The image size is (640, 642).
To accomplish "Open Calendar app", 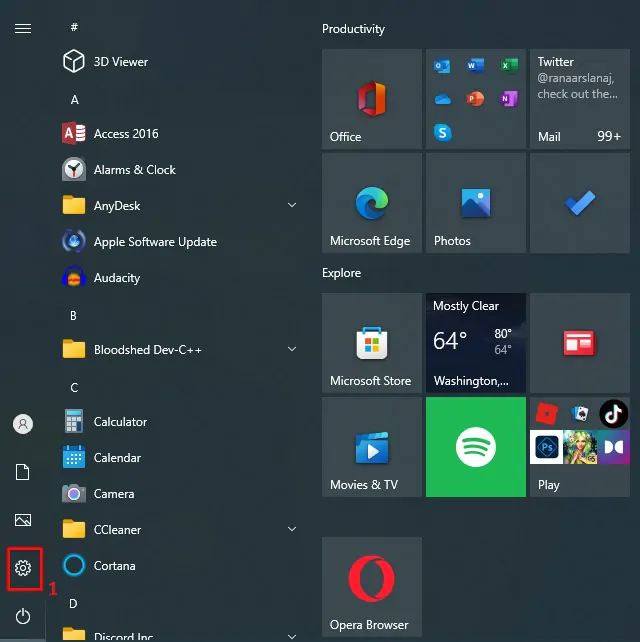I will [x=179, y=458].
